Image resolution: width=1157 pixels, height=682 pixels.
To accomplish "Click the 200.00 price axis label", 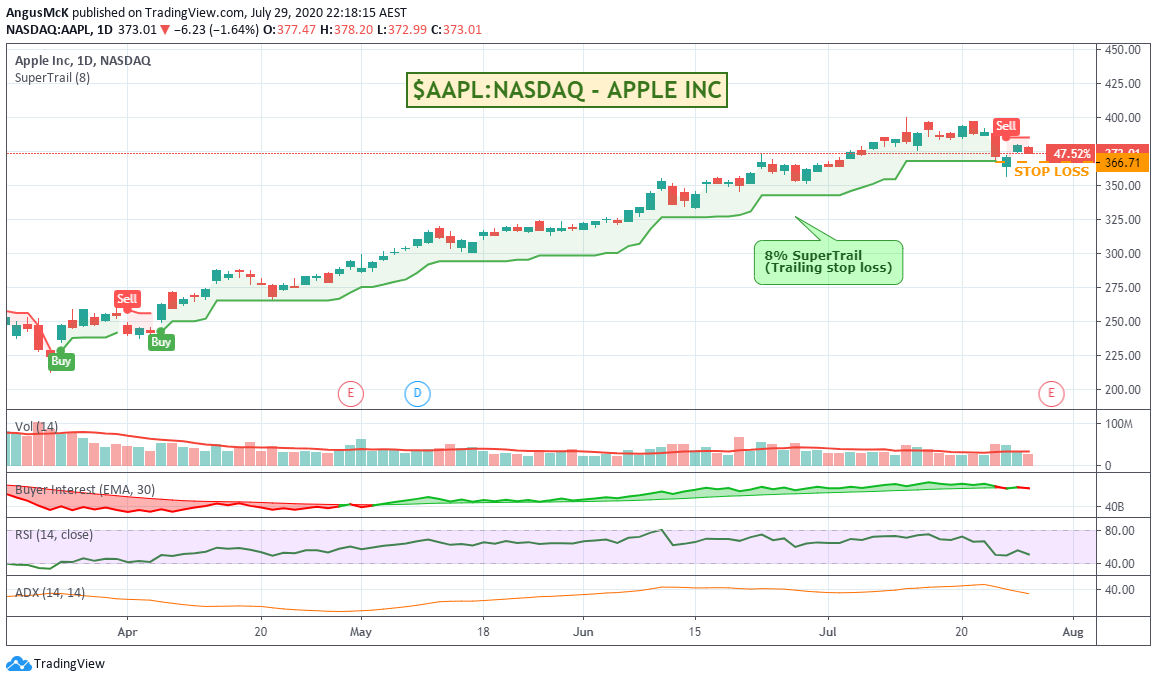I will pyautogui.click(x=1122, y=390).
